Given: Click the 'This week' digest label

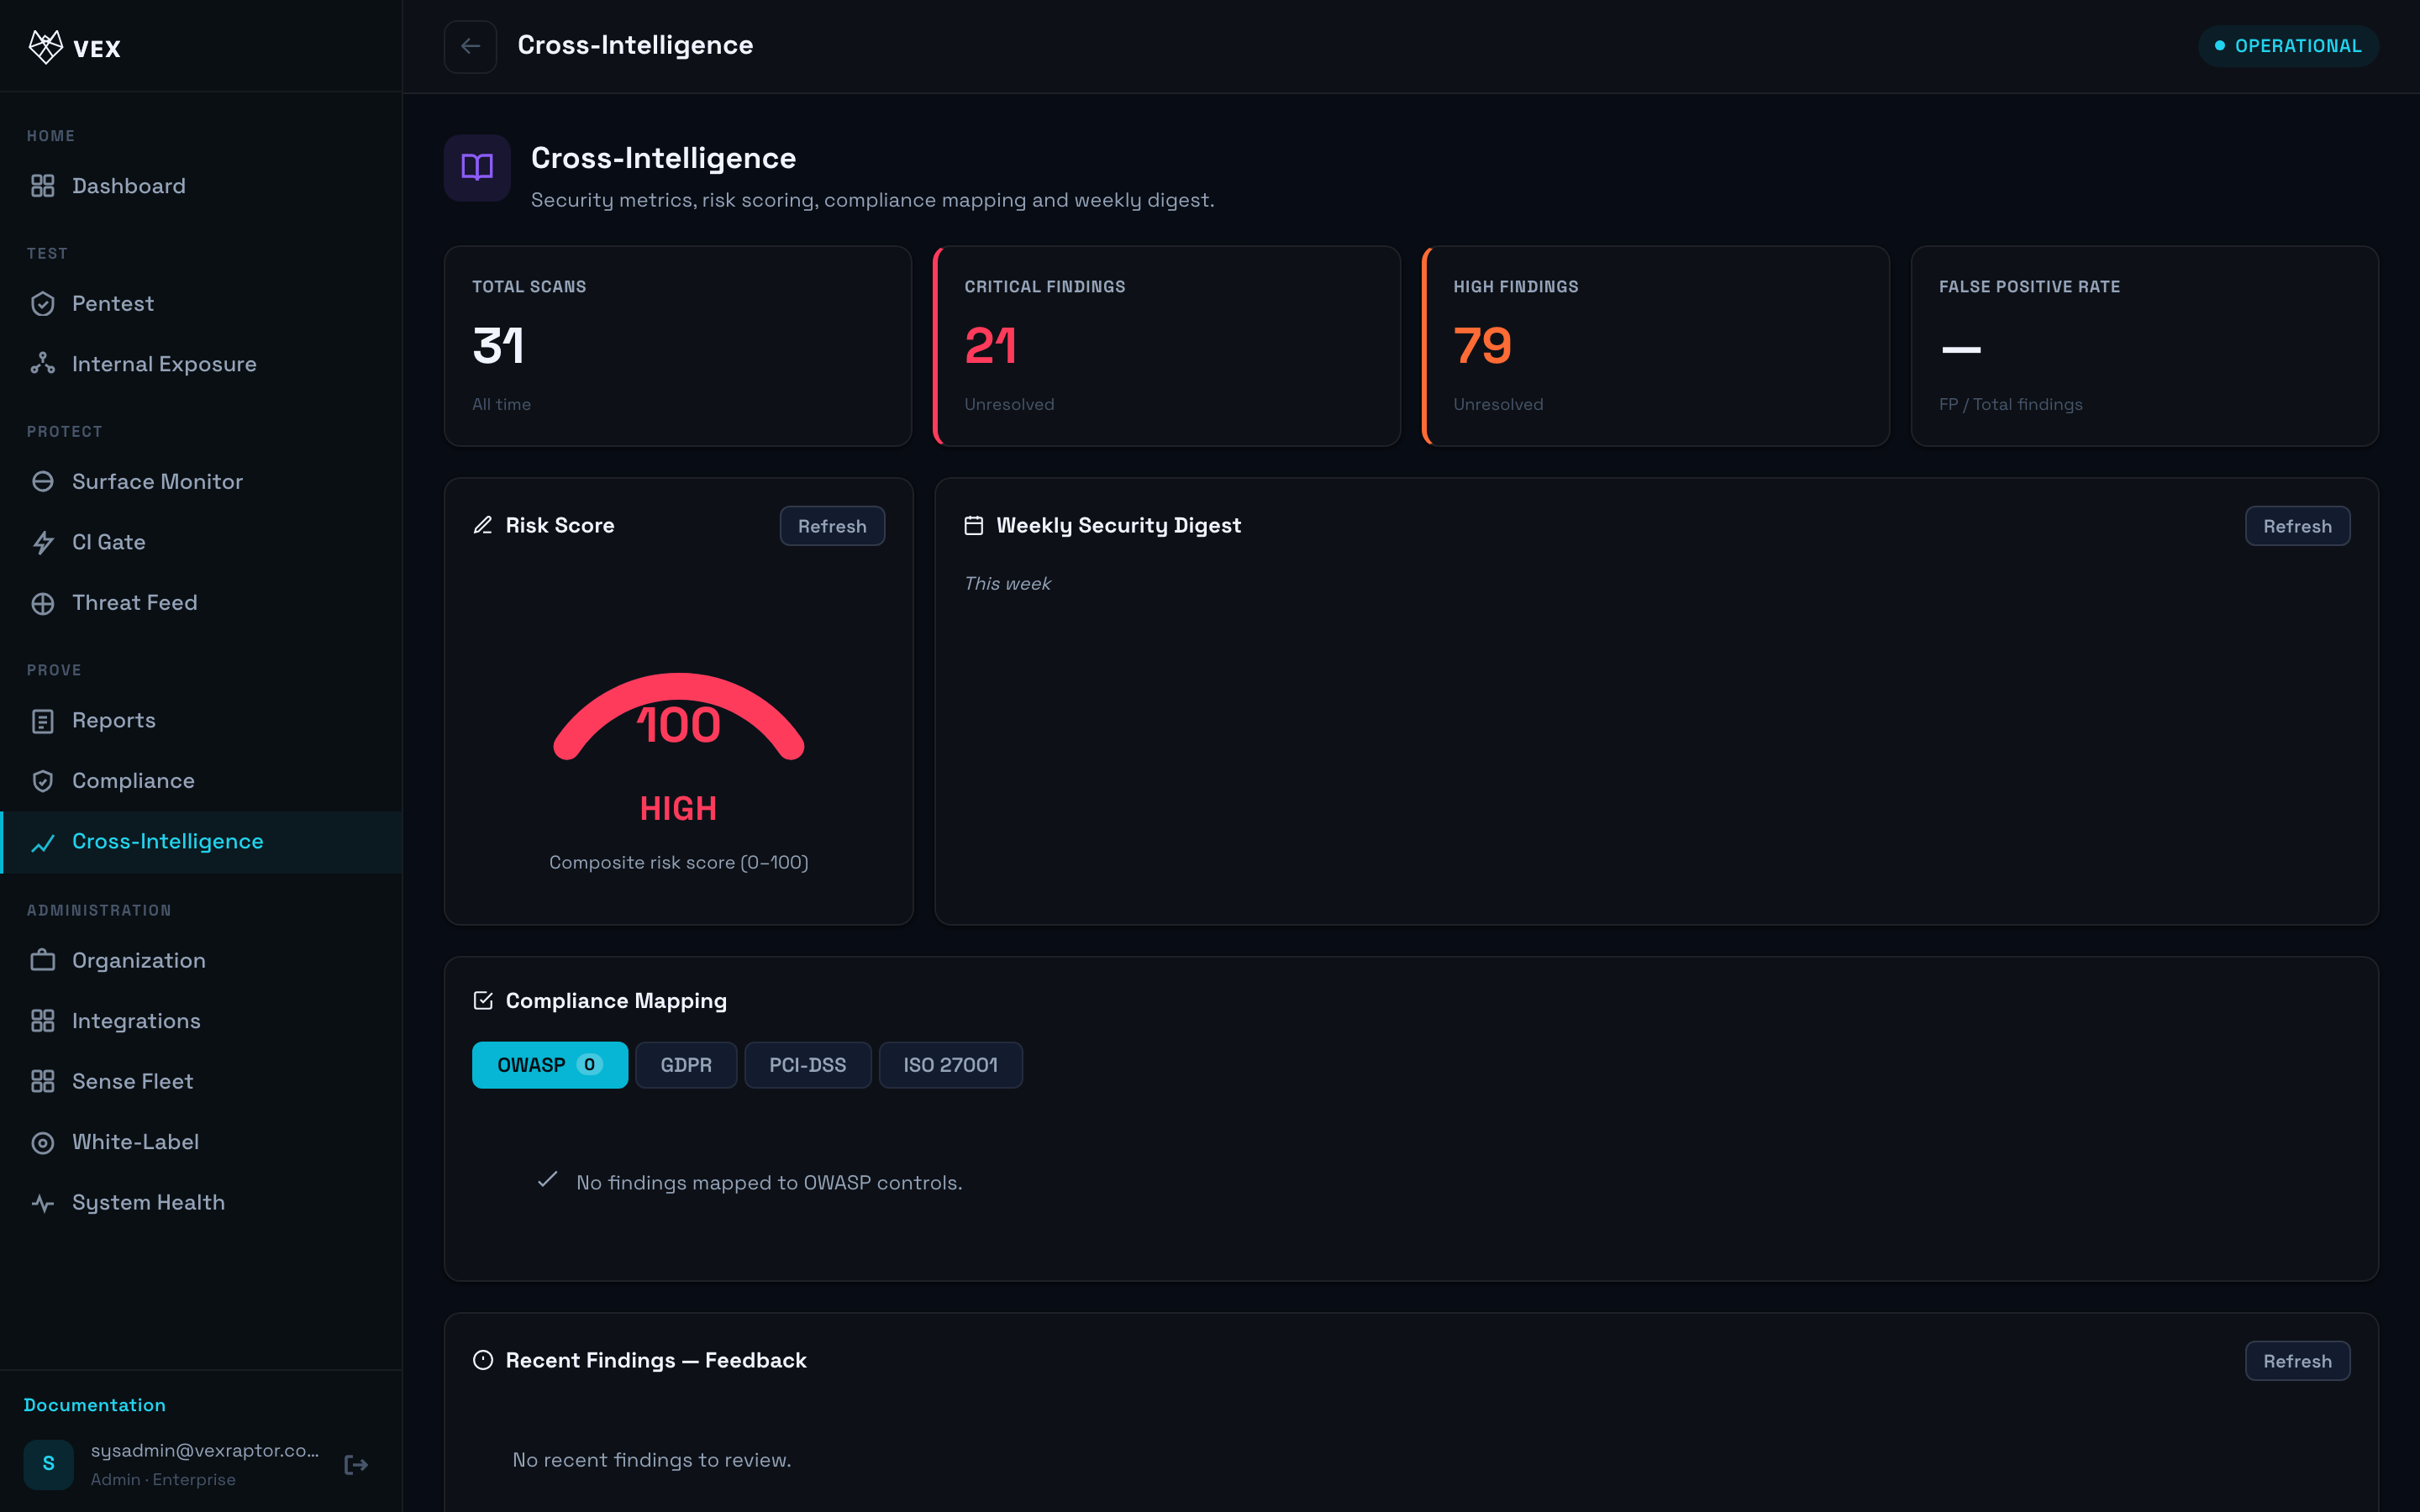Looking at the screenshot, I should pyautogui.click(x=1007, y=583).
